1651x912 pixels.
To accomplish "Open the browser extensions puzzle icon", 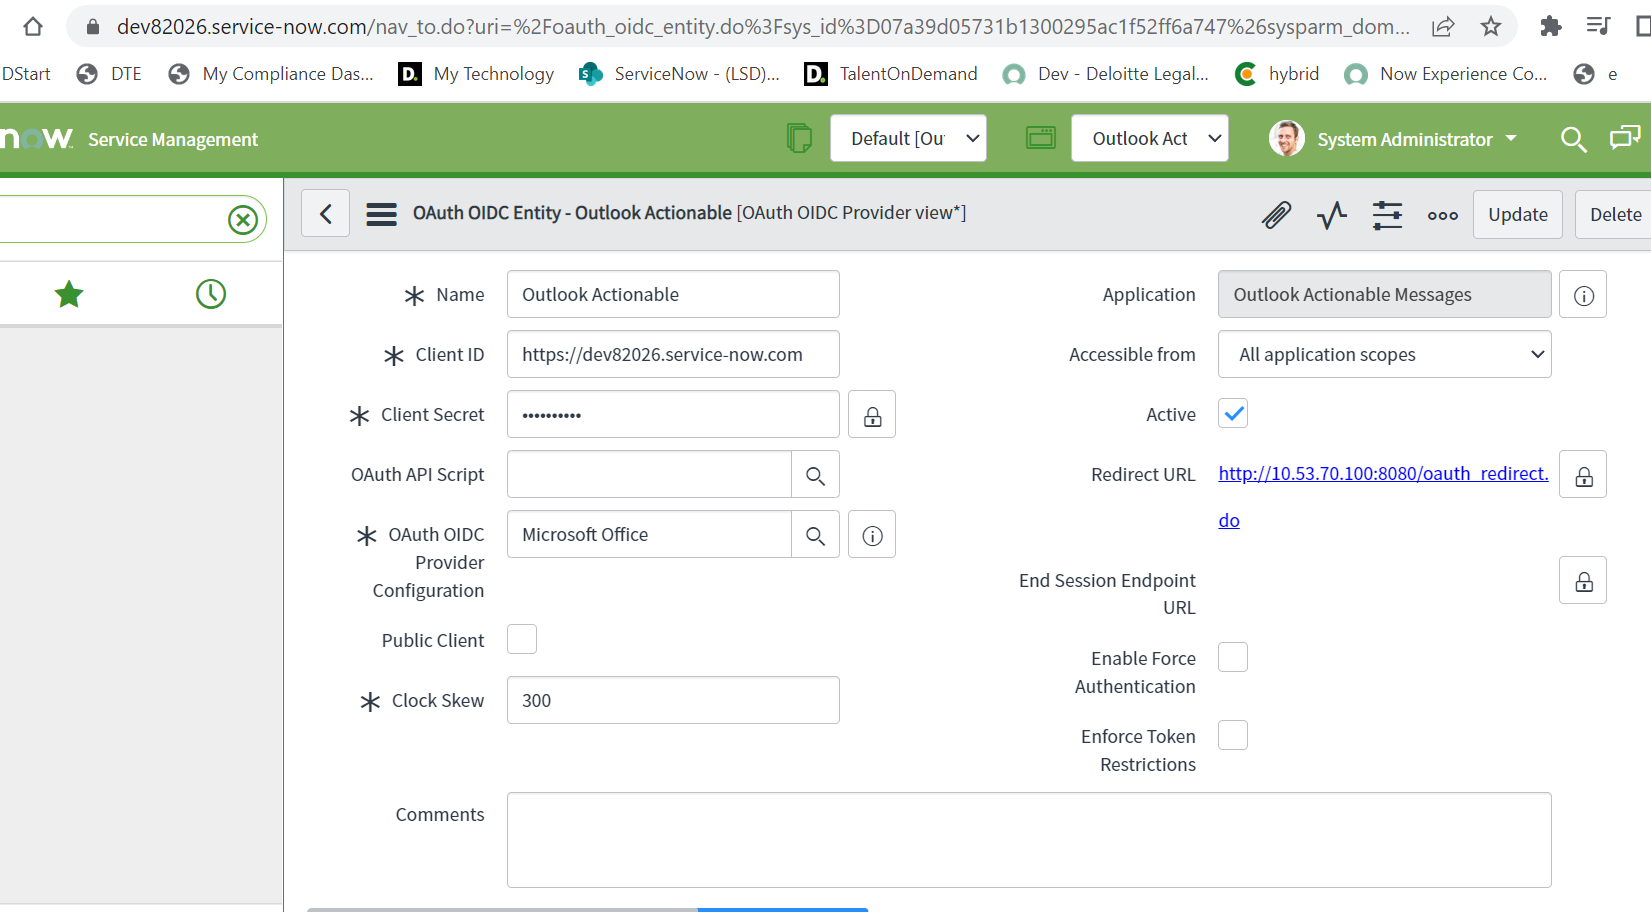I will [1551, 27].
